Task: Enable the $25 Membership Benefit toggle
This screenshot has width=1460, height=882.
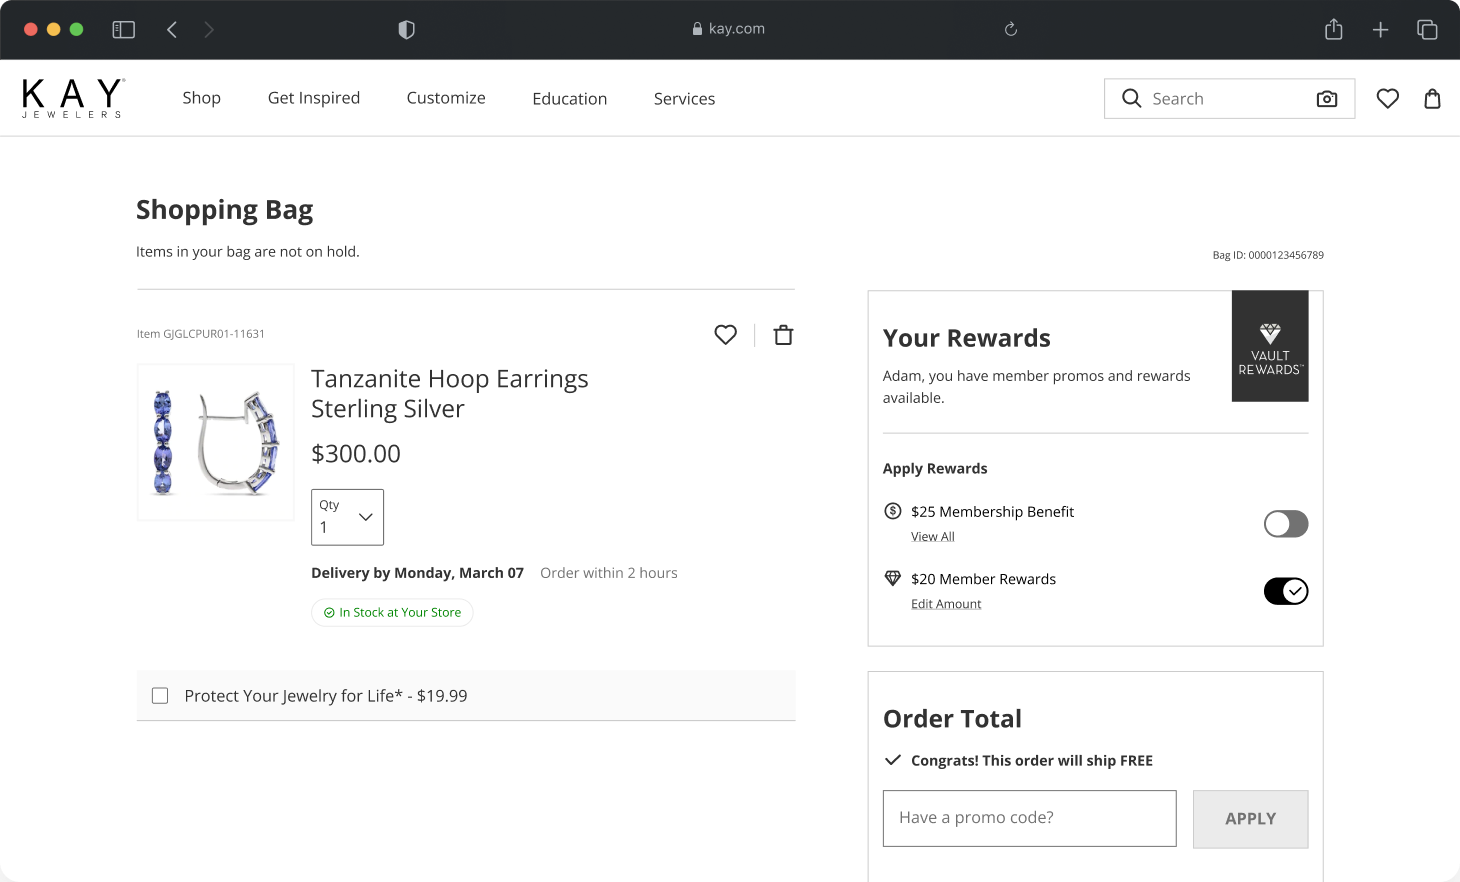Action: click(x=1286, y=524)
